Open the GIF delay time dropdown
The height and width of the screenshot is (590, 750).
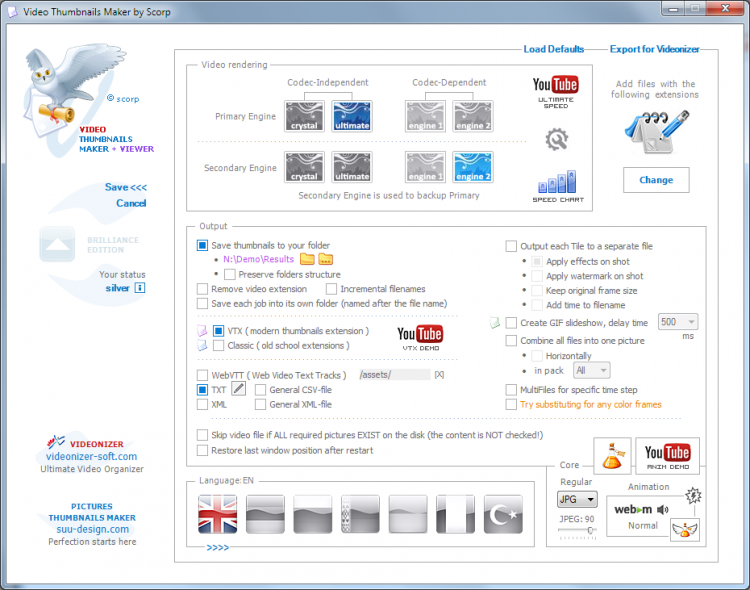click(x=678, y=322)
